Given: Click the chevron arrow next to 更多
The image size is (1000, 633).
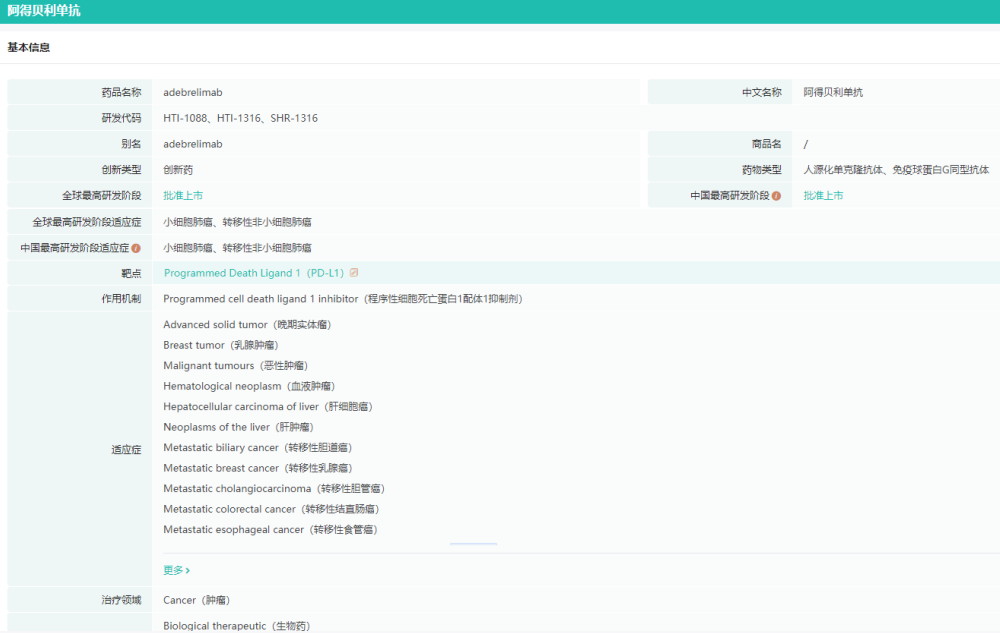Looking at the screenshot, I should point(187,570).
